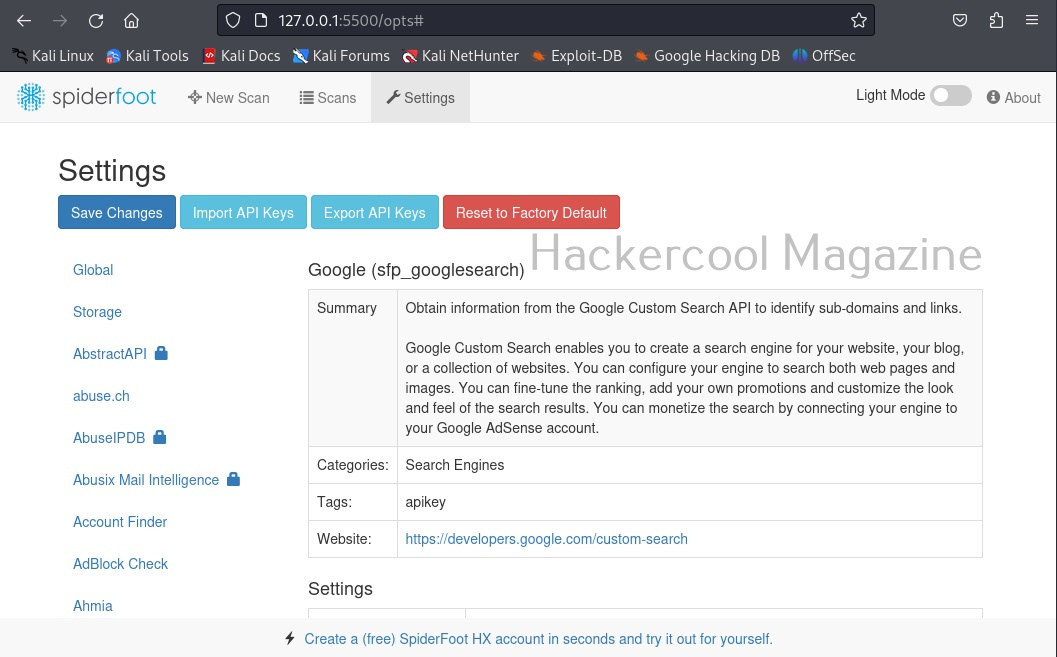Open the Scans tab
This screenshot has width=1057, height=657.
328,98
